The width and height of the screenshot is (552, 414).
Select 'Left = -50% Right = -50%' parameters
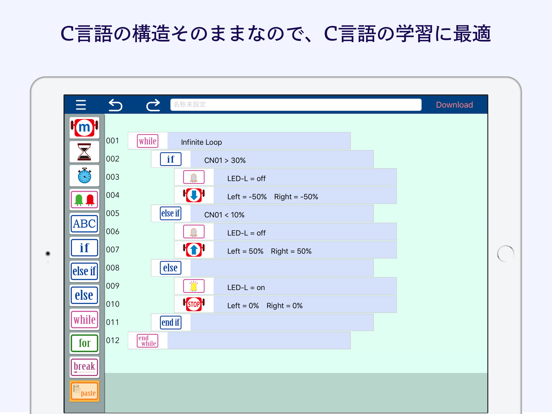[272, 197]
